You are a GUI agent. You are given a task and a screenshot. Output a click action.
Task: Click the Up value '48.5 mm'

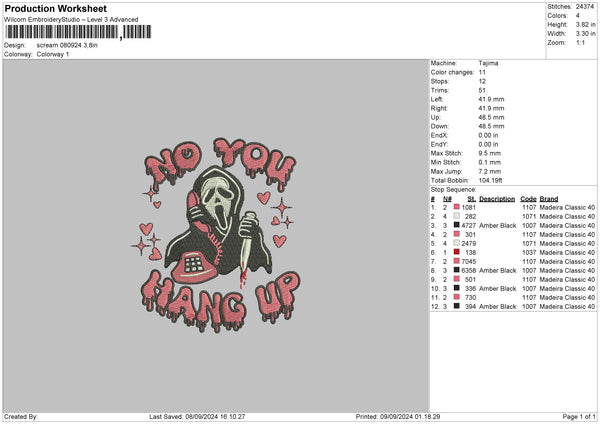click(491, 117)
